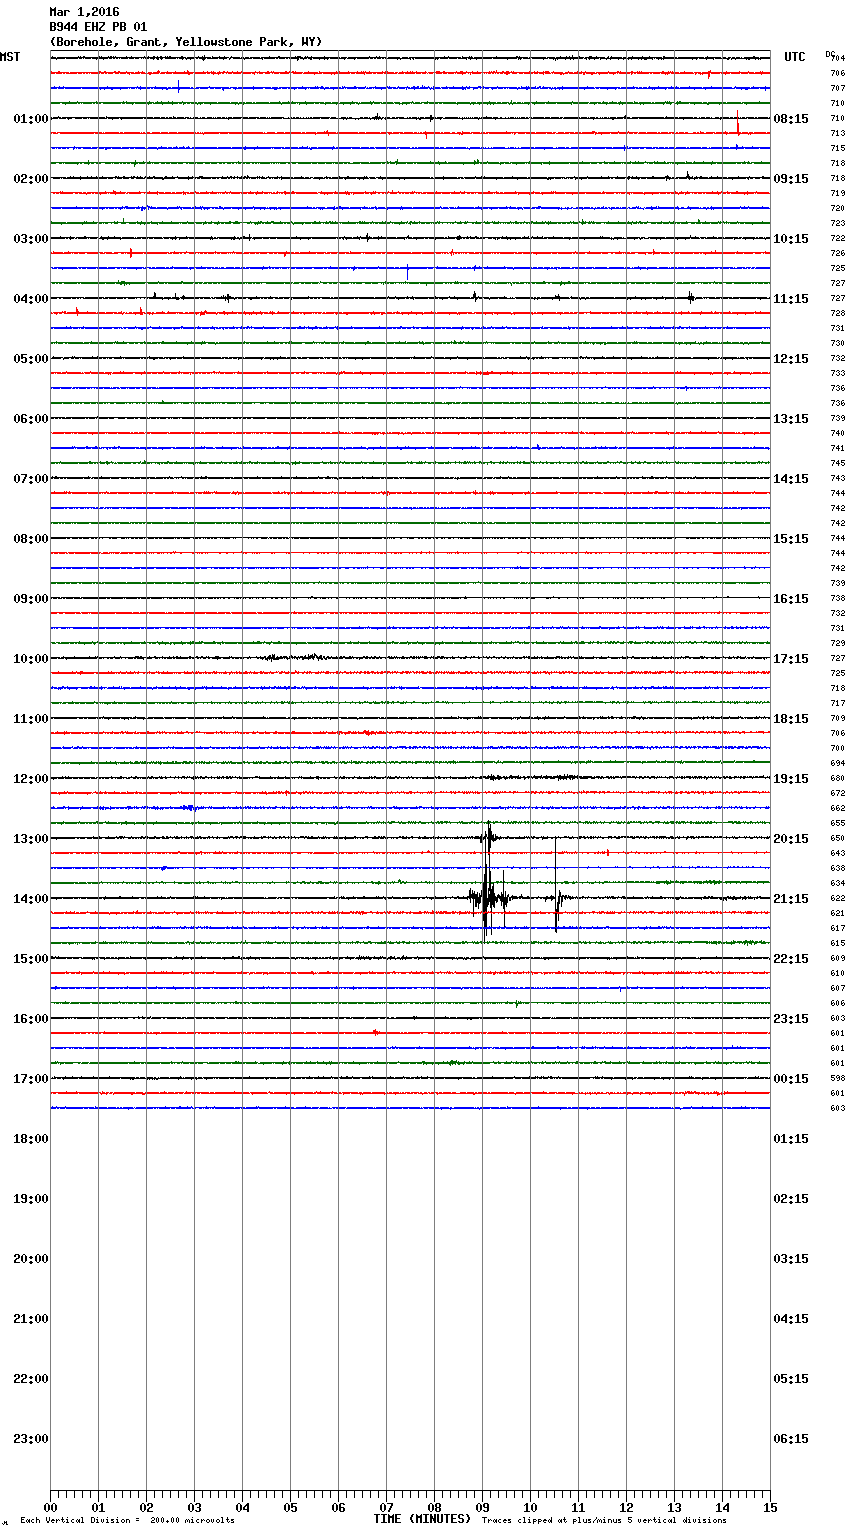Select the 13:15 UTC time label

pos(791,419)
